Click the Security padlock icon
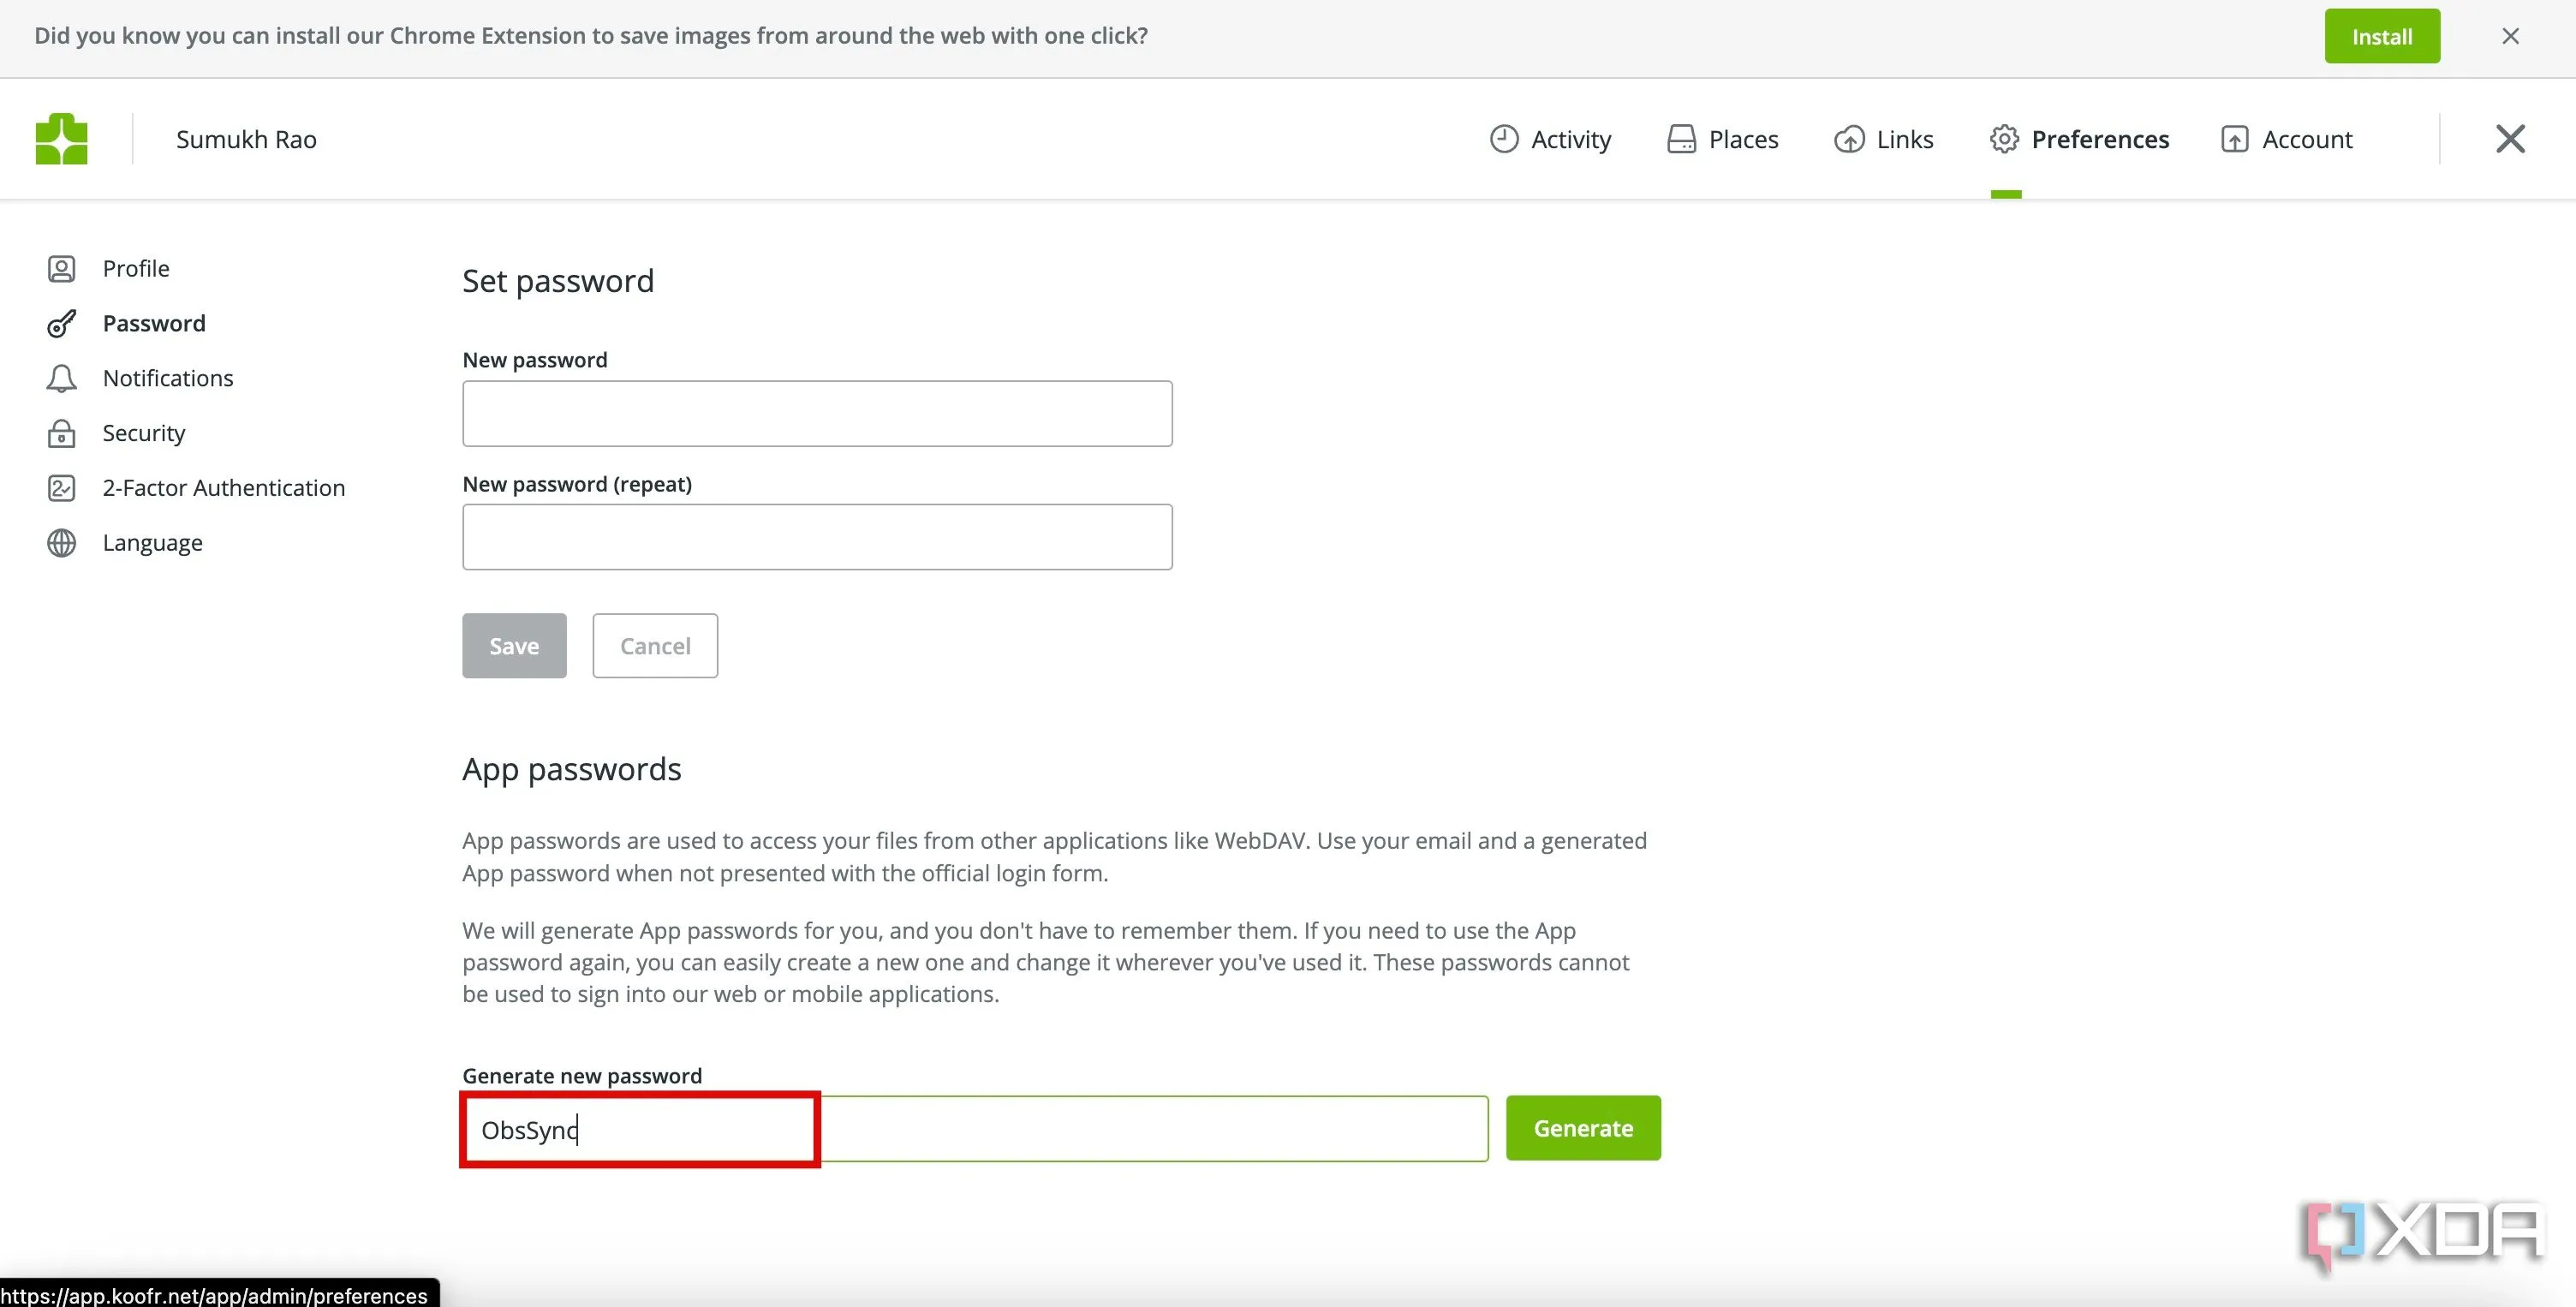The width and height of the screenshot is (2576, 1307). point(61,433)
